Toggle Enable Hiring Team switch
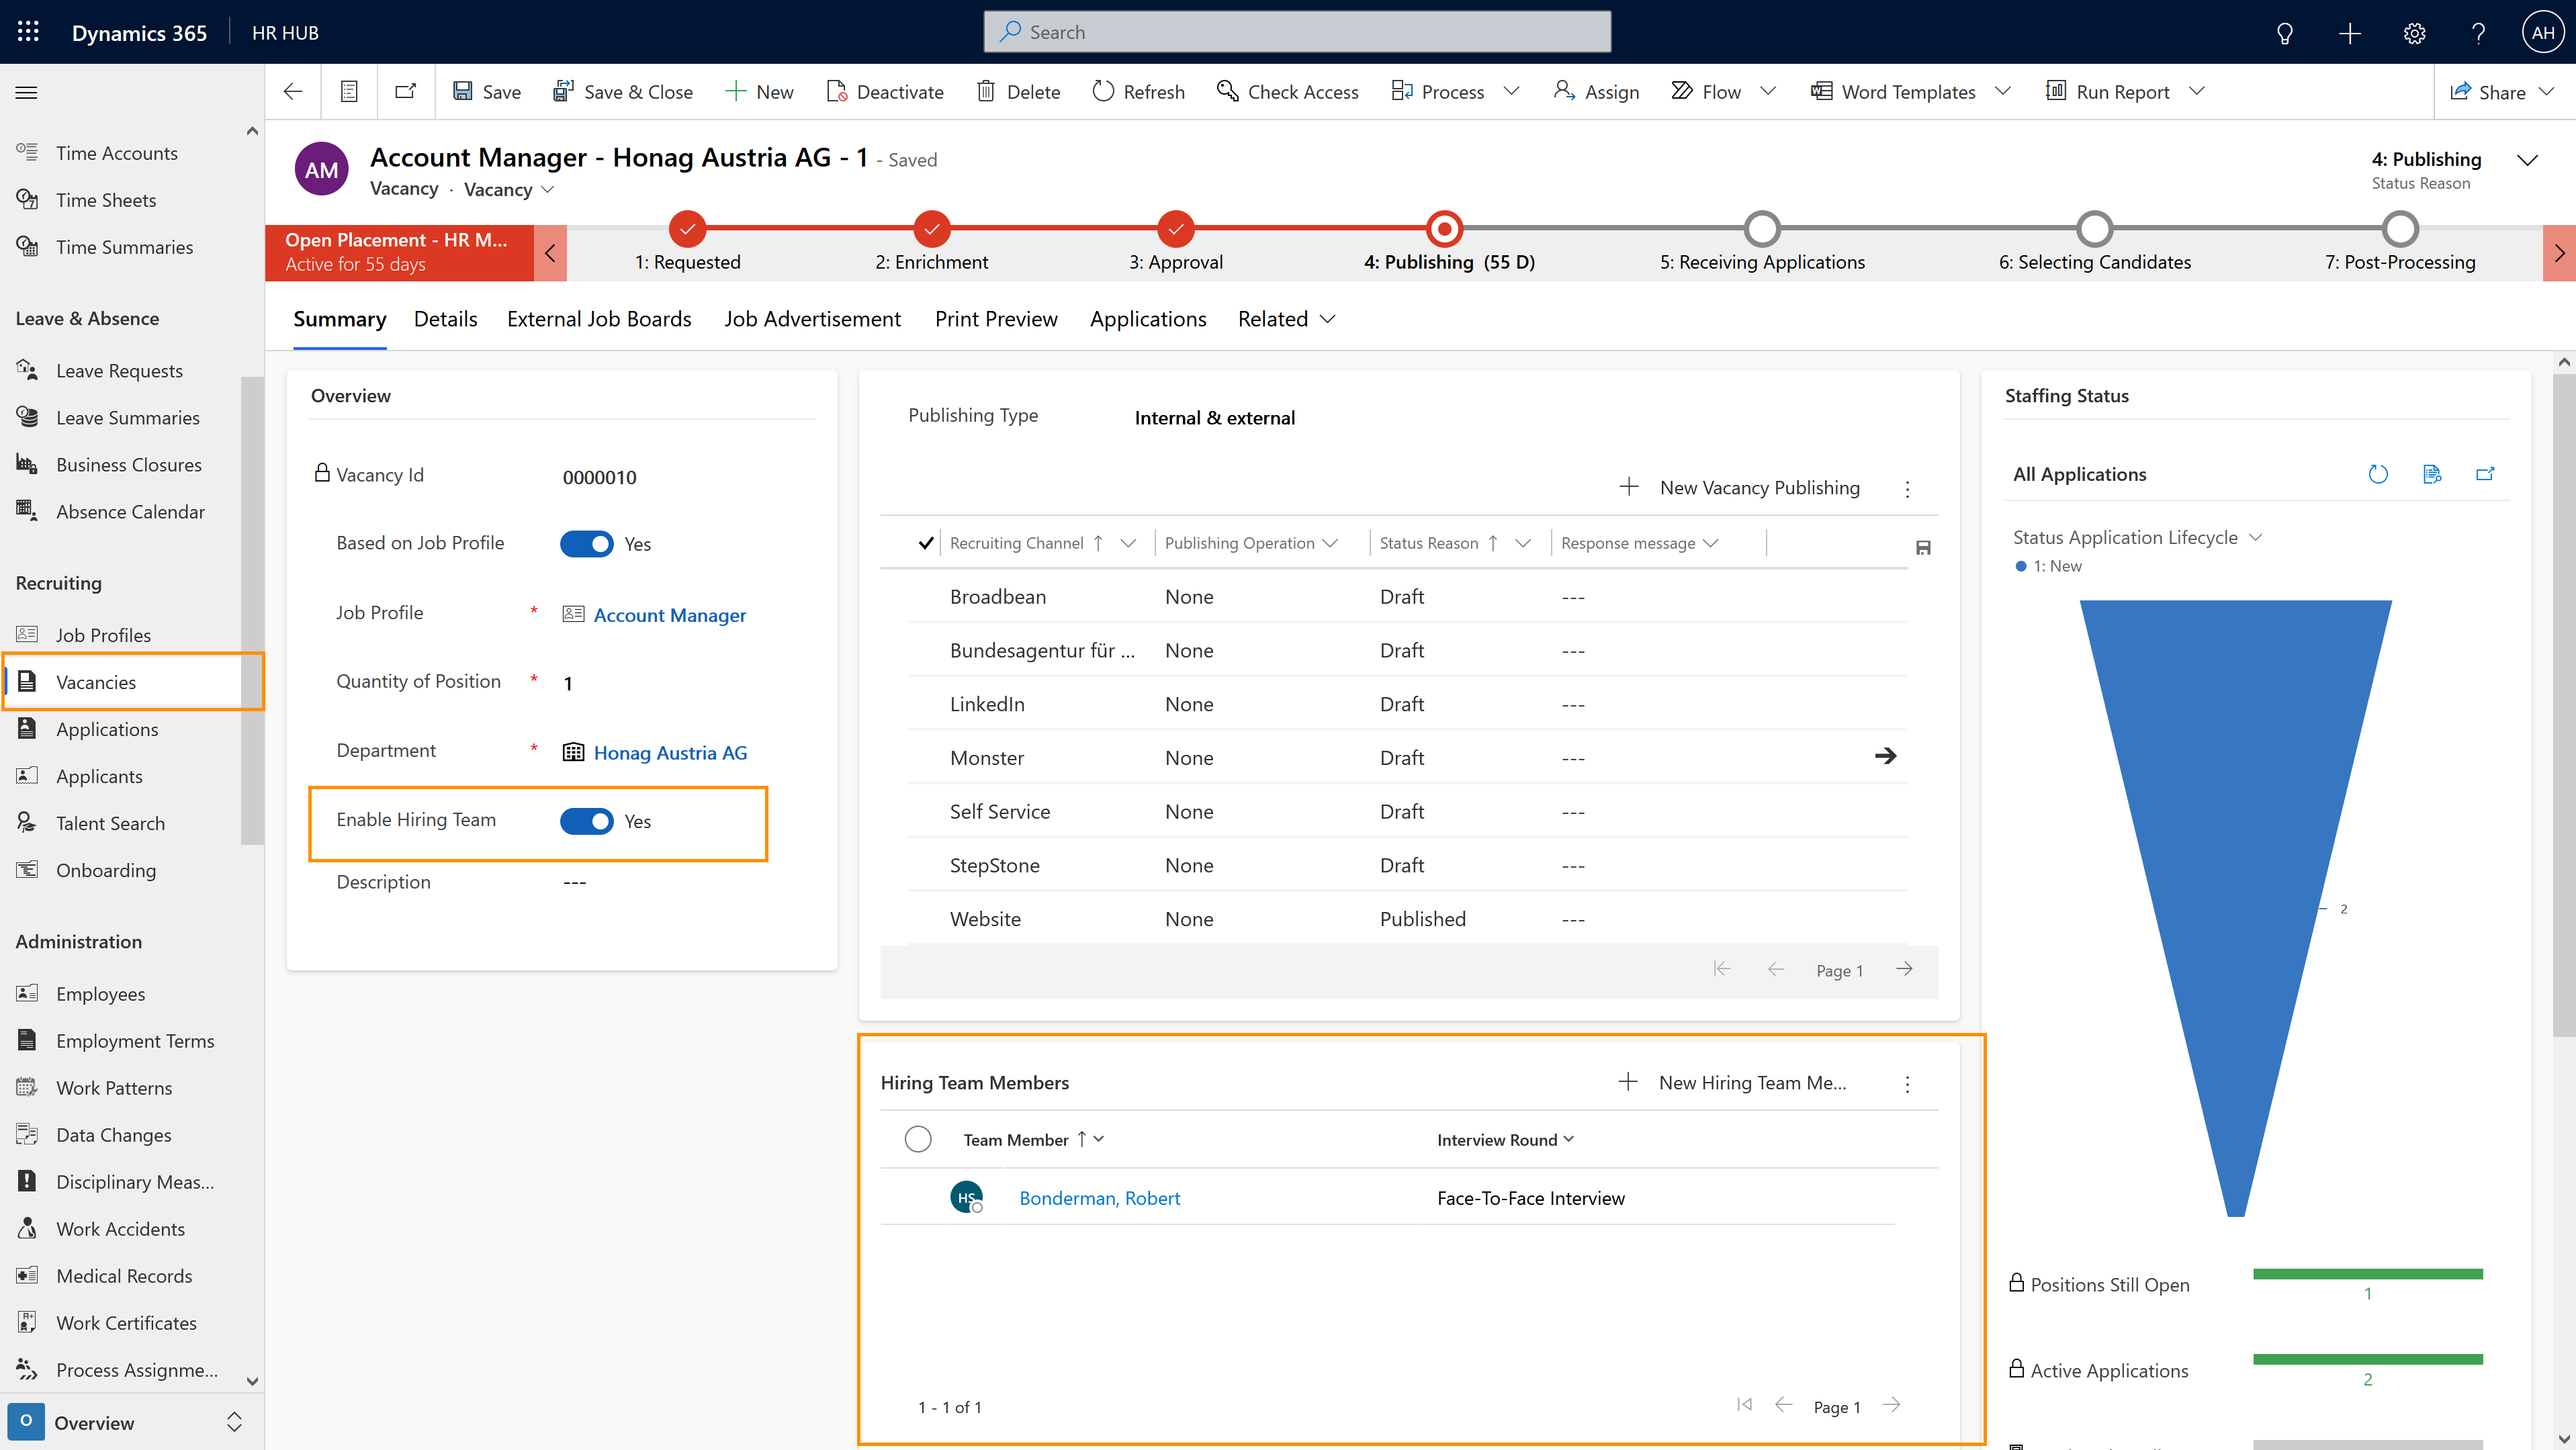The height and width of the screenshot is (1450, 2576). [586, 821]
